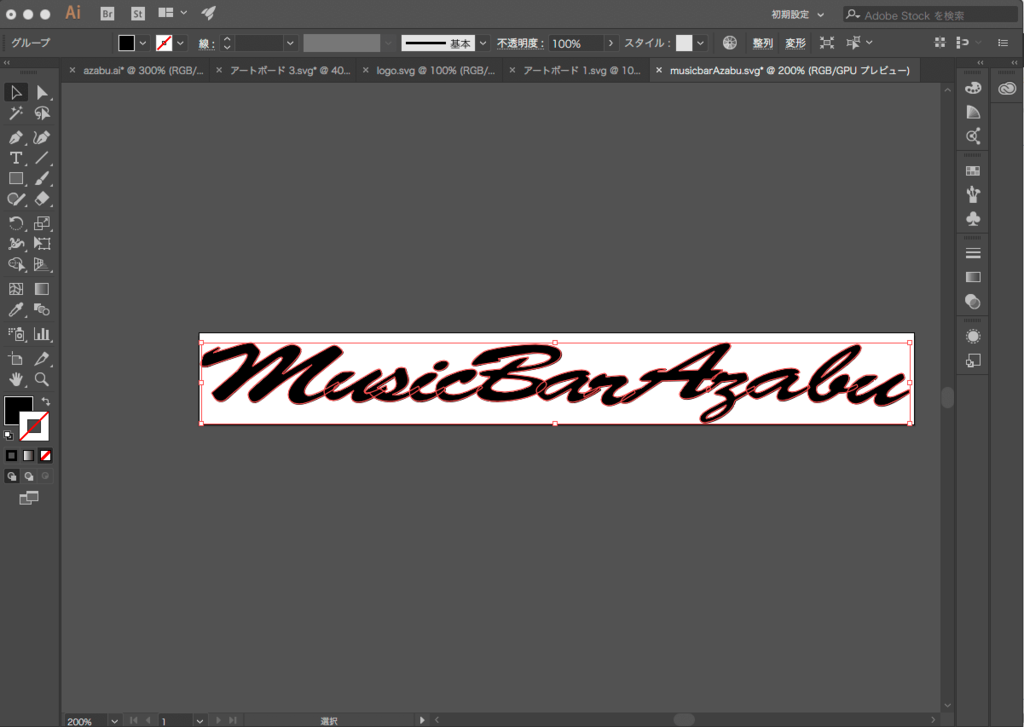The image size is (1024, 727).
Task: Select the Paintbrush tool
Action: (42, 178)
